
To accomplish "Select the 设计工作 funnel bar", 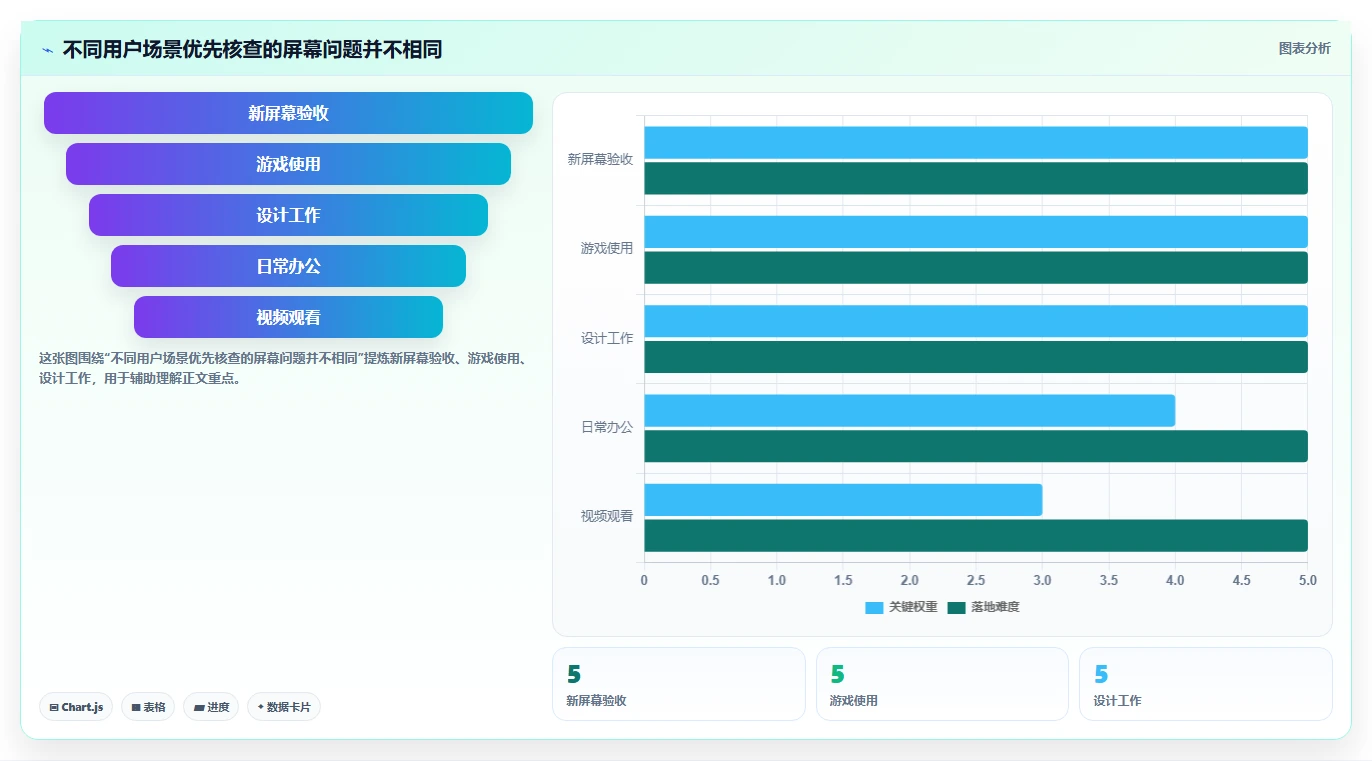I will (288, 215).
